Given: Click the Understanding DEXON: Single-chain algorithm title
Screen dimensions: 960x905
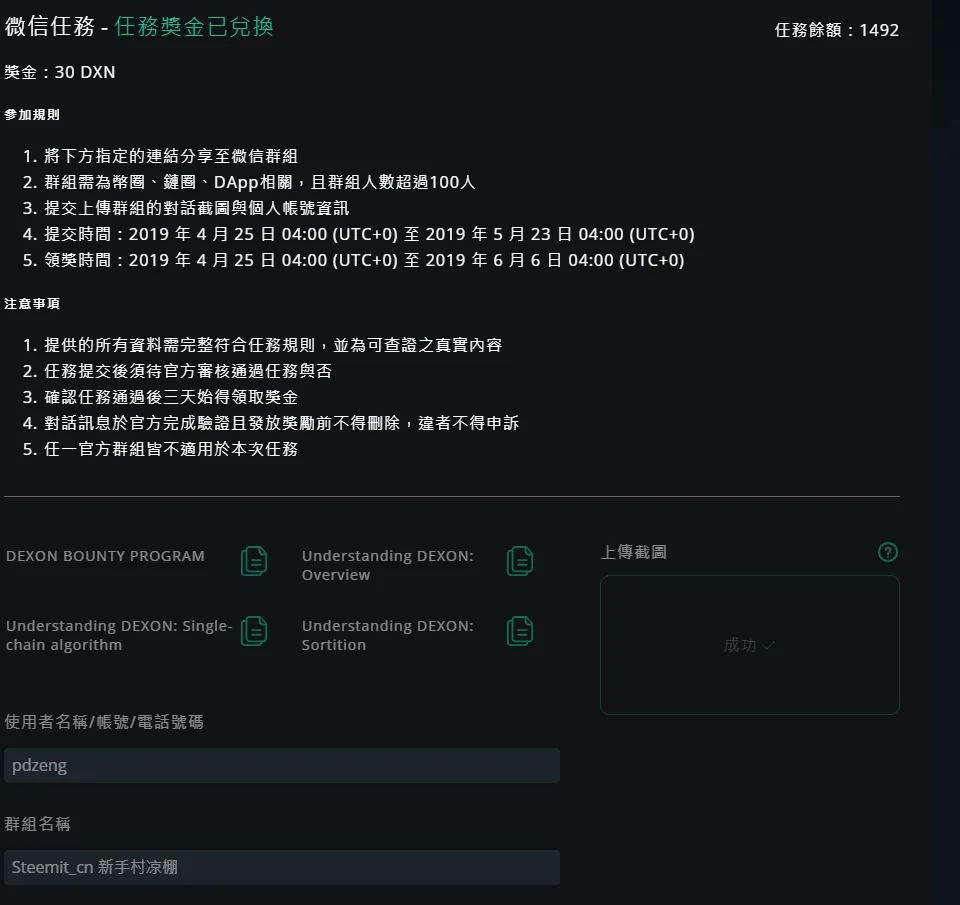Looking at the screenshot, I should [119, 635].
